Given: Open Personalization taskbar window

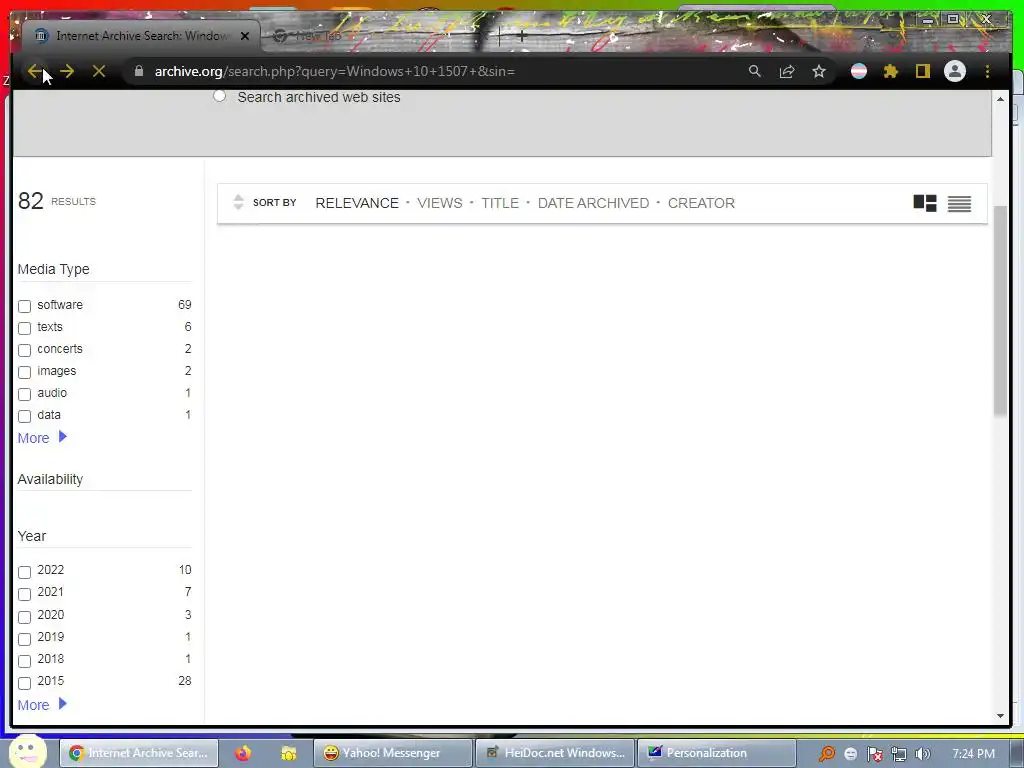Looking at the screenshot, I should tap(716, 753).
